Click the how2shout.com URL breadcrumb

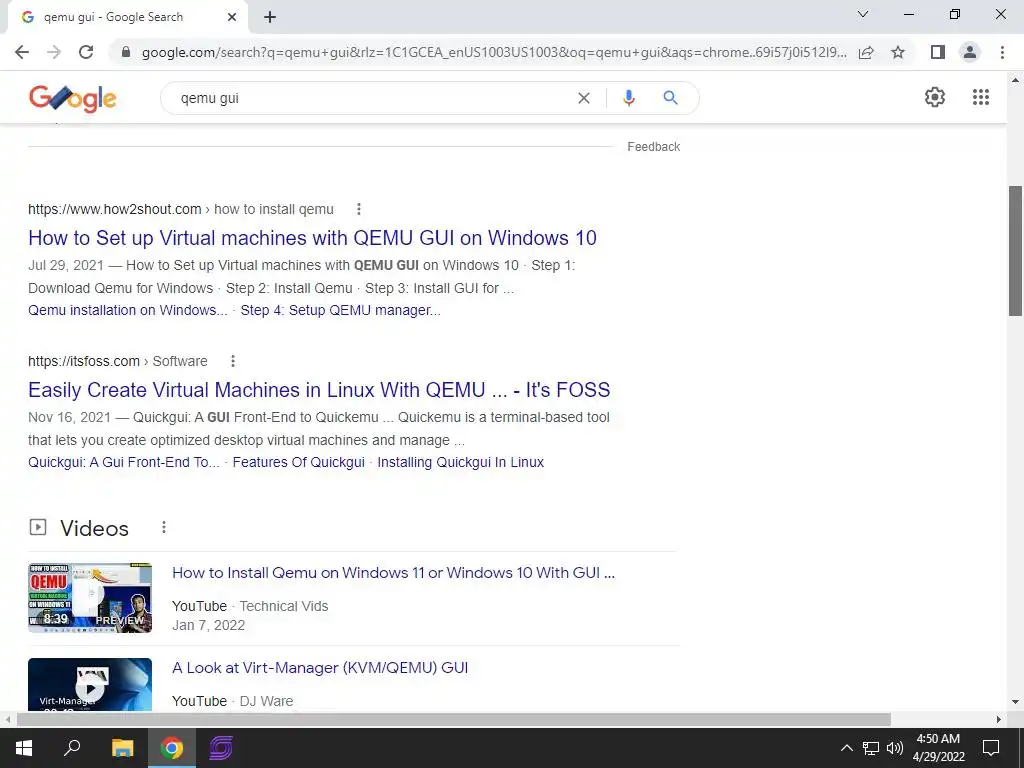coord(181,210)
